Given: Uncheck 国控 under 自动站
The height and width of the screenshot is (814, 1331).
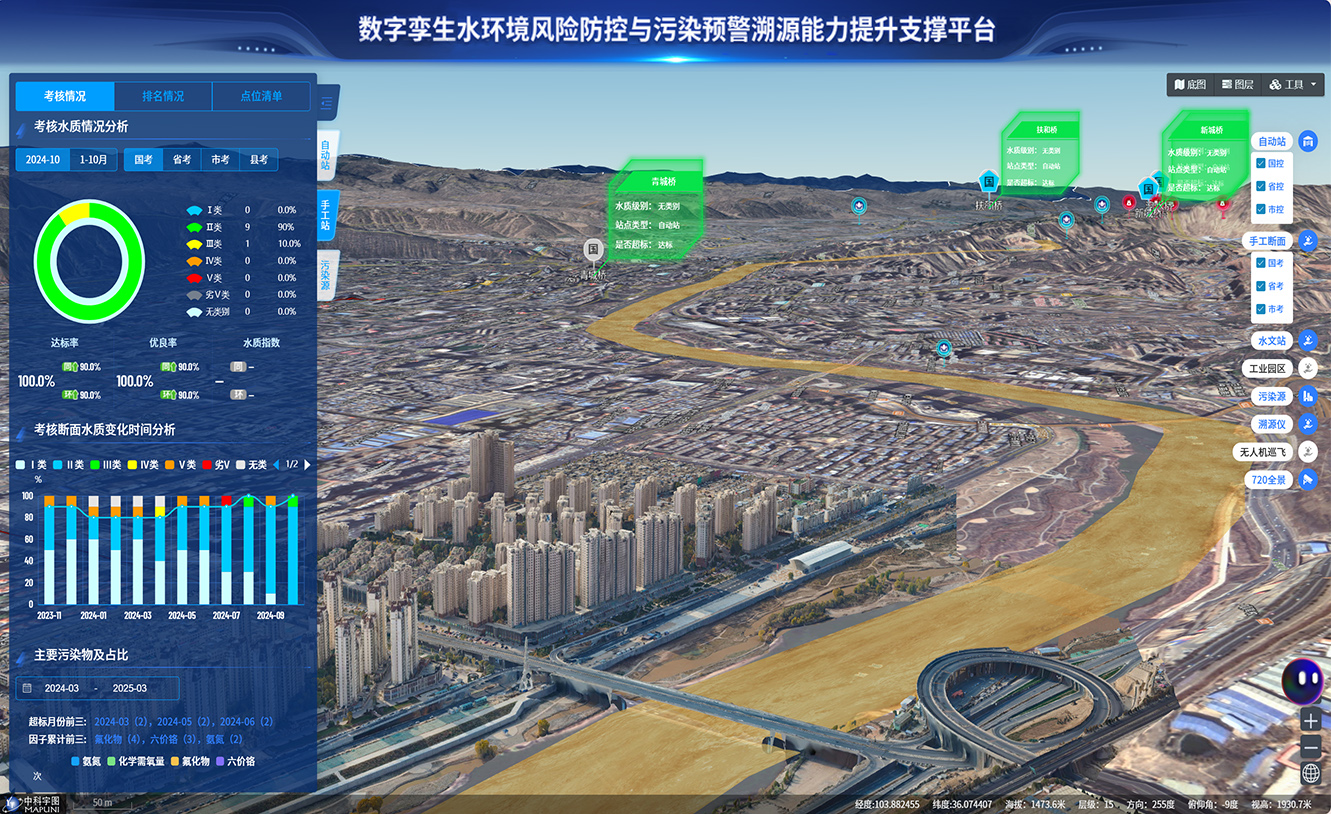Looking at the screenshot, I should (x=1261, y=163).
